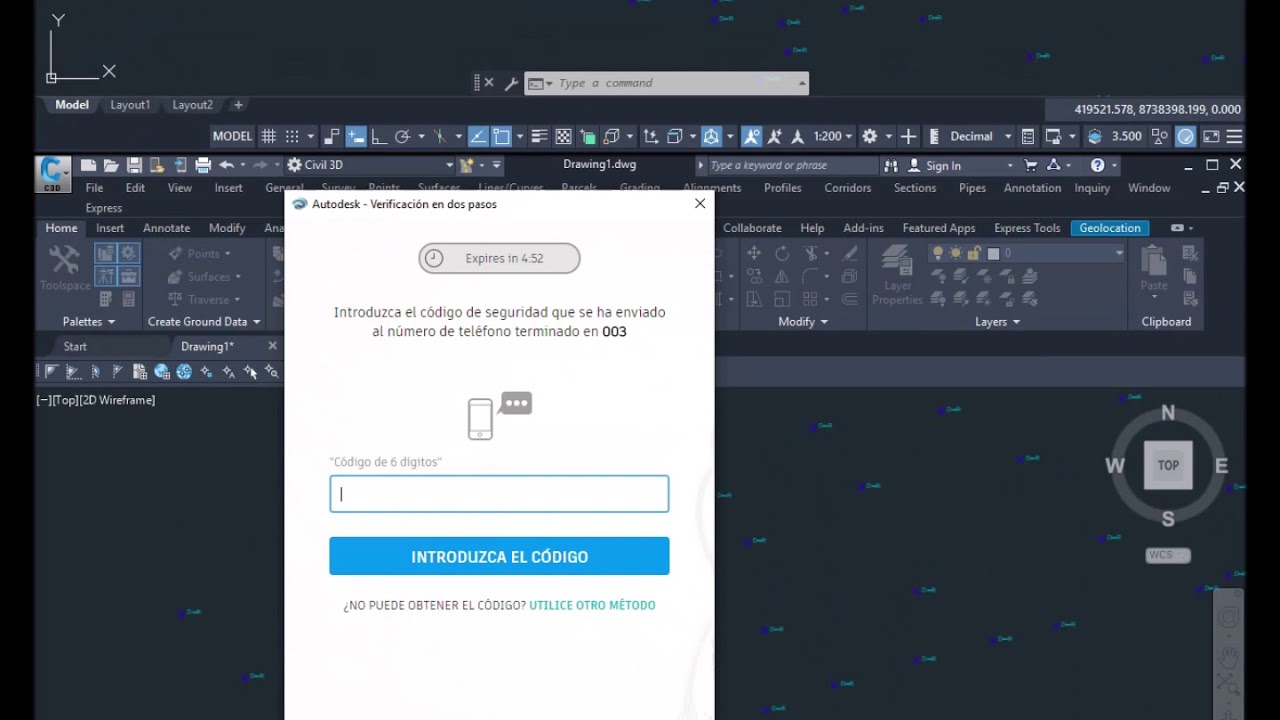
Task: Click the TOP face of the ViewCube
Action: 1168,465
